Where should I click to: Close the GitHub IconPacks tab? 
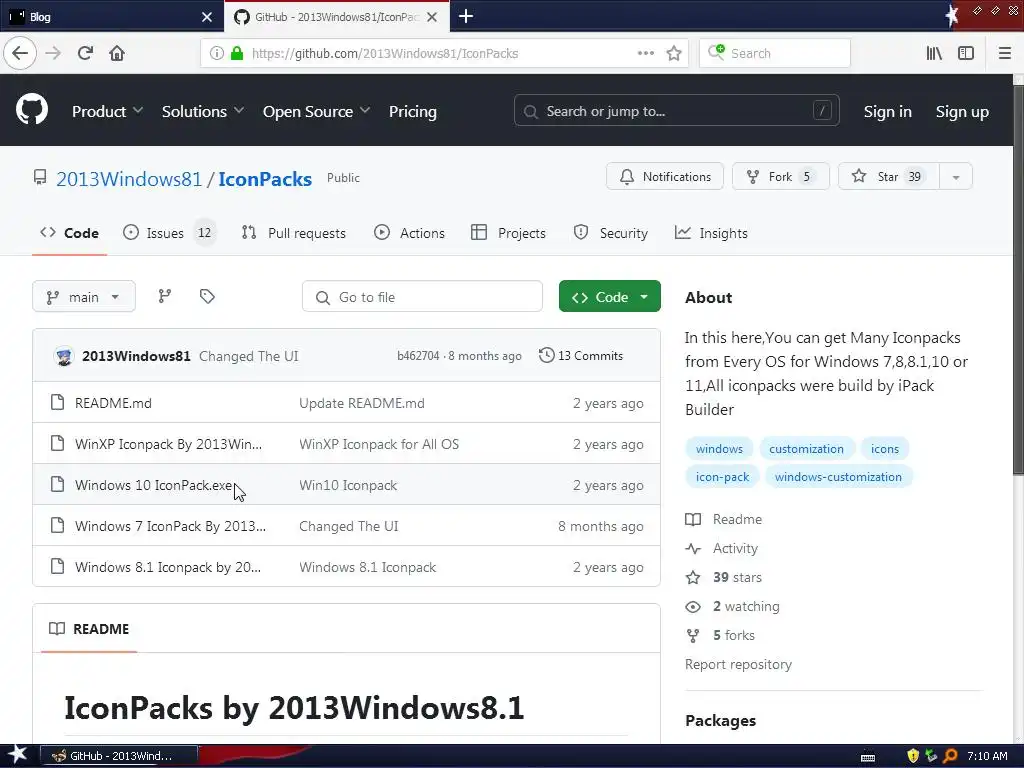(x=432, y=17)
